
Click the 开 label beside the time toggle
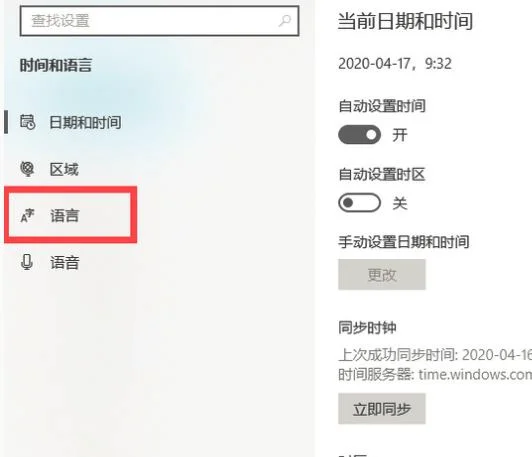(400, 135)
